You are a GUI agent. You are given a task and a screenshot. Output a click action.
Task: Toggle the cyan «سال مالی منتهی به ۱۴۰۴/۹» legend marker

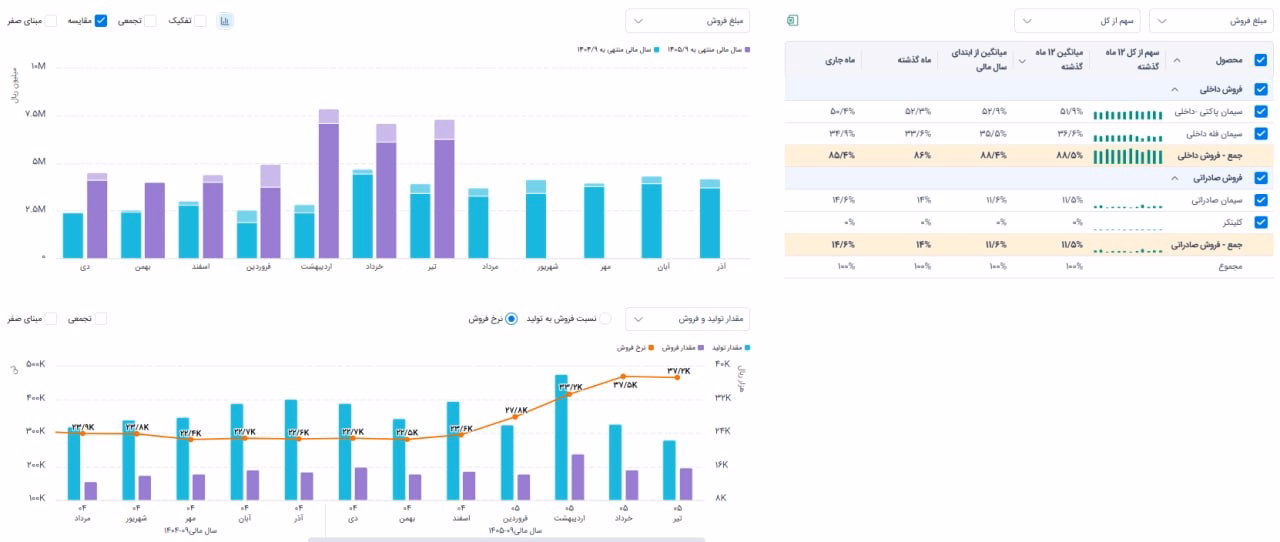click(656, 48)
